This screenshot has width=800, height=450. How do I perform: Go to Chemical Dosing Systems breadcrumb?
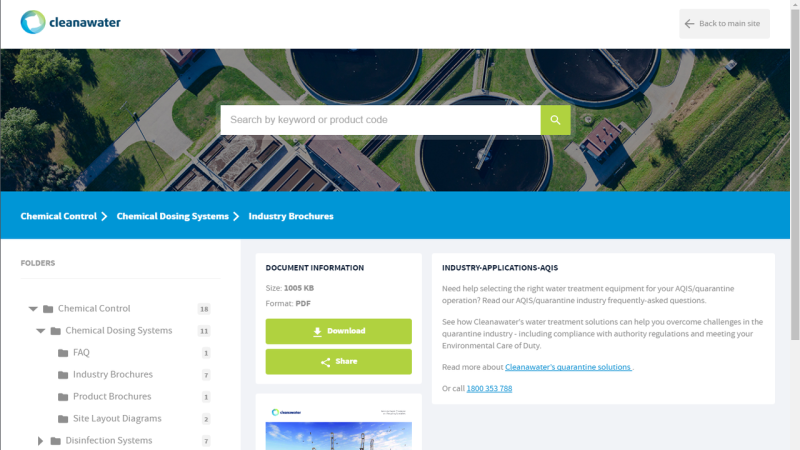(172, 216)
